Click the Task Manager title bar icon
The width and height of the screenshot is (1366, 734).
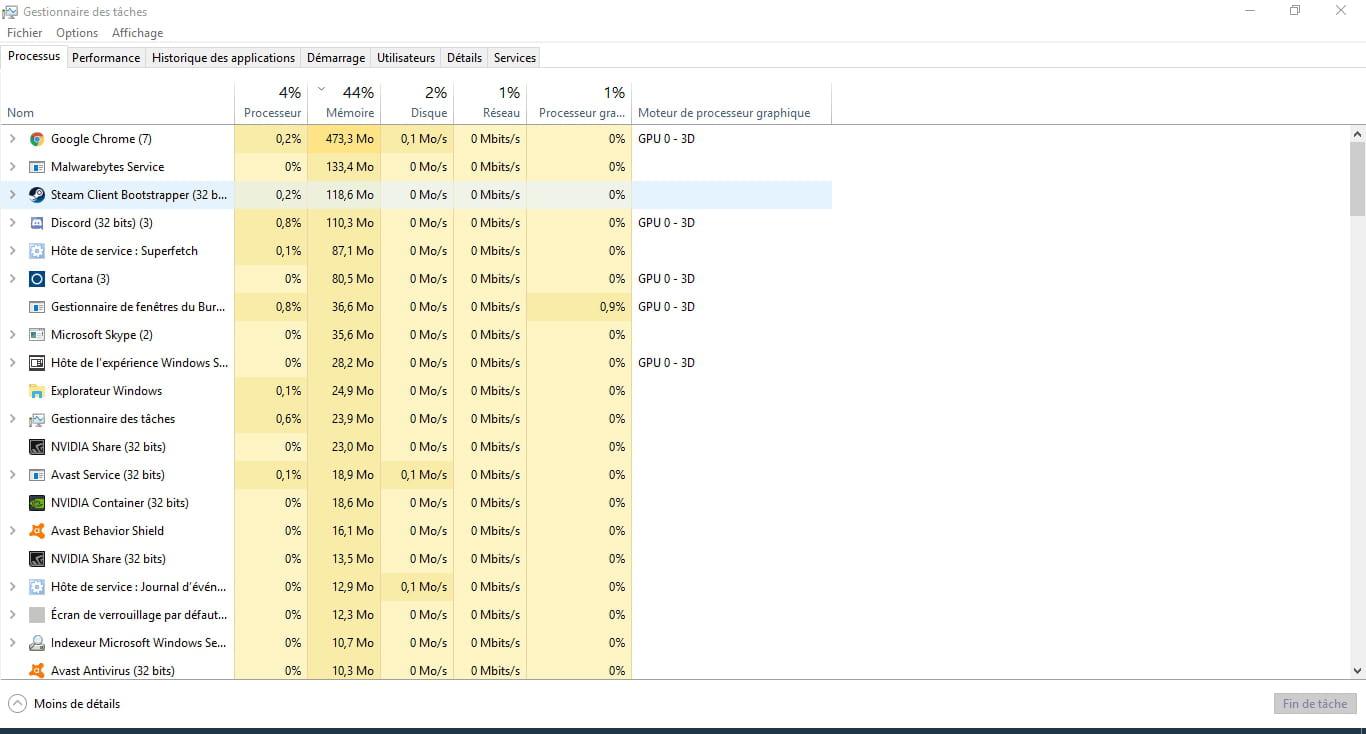pyautogui.click(x=11, y=12)
